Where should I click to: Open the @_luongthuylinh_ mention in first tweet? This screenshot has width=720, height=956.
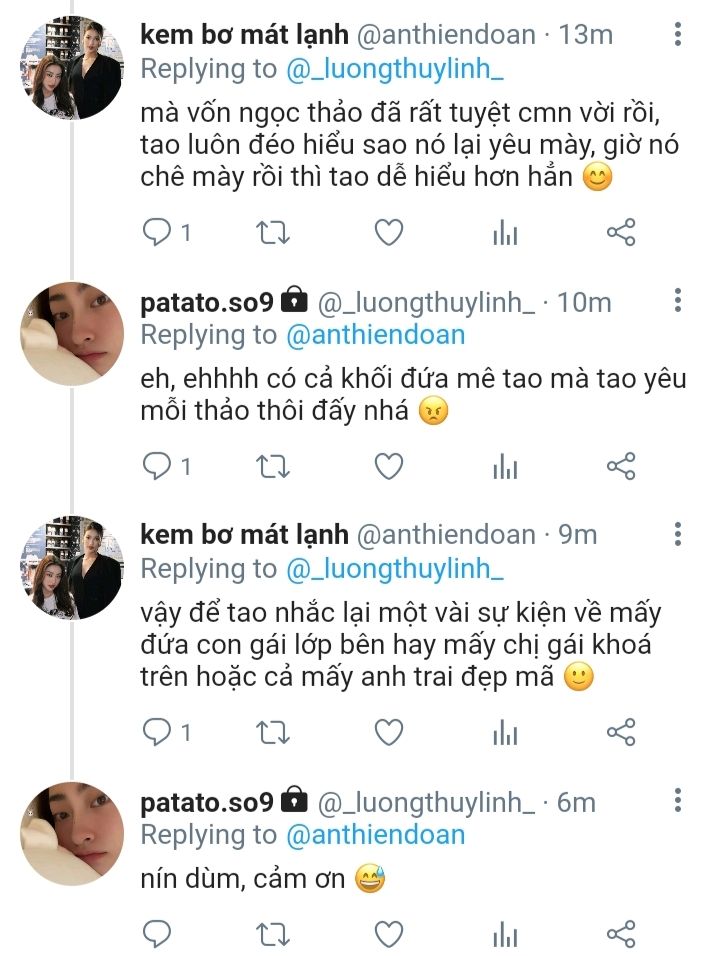[394, 69]
